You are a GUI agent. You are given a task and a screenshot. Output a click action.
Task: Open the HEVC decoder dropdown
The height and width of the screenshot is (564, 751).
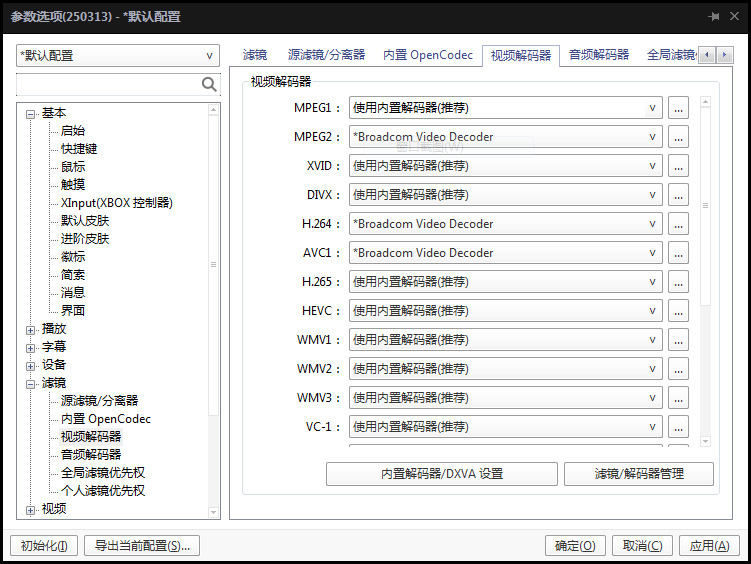[x=505, y=311]
